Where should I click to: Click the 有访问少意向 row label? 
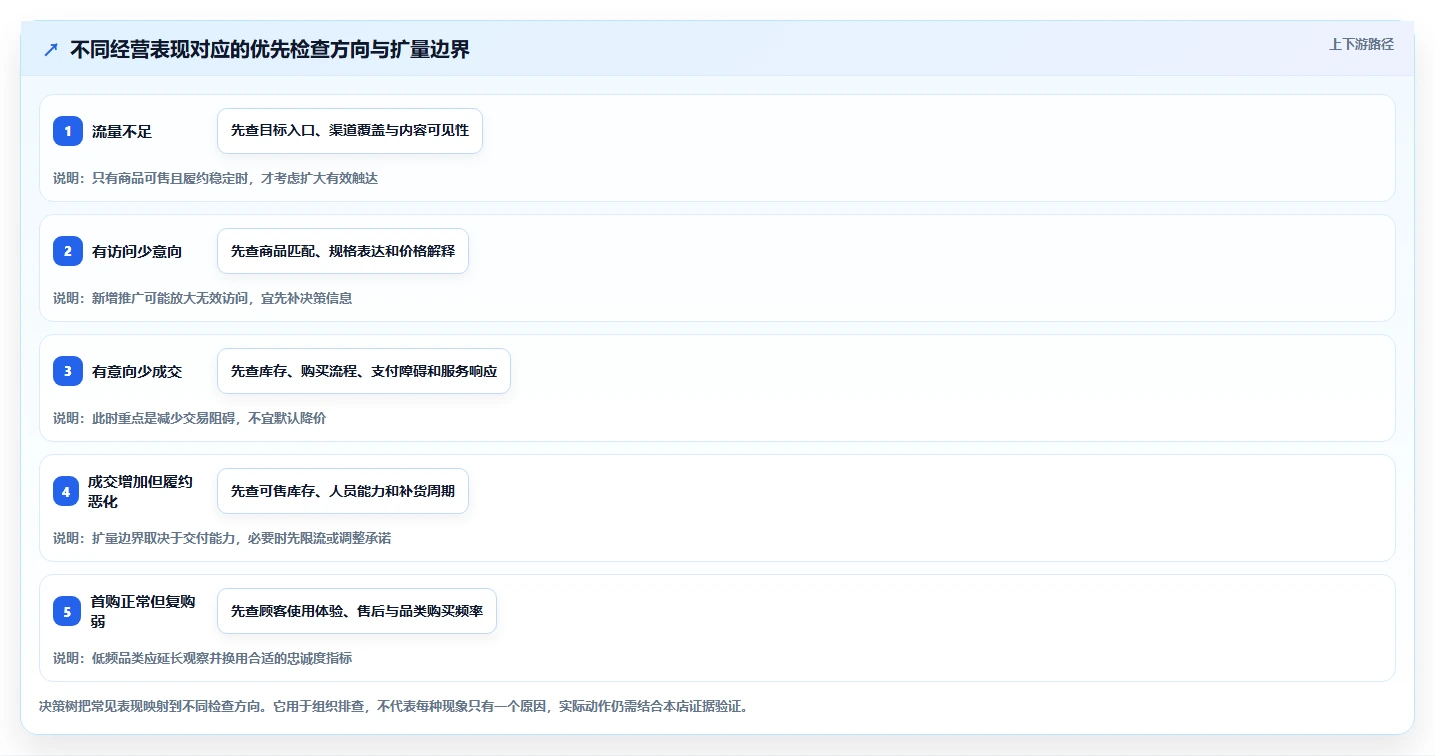tap(137, 251)
